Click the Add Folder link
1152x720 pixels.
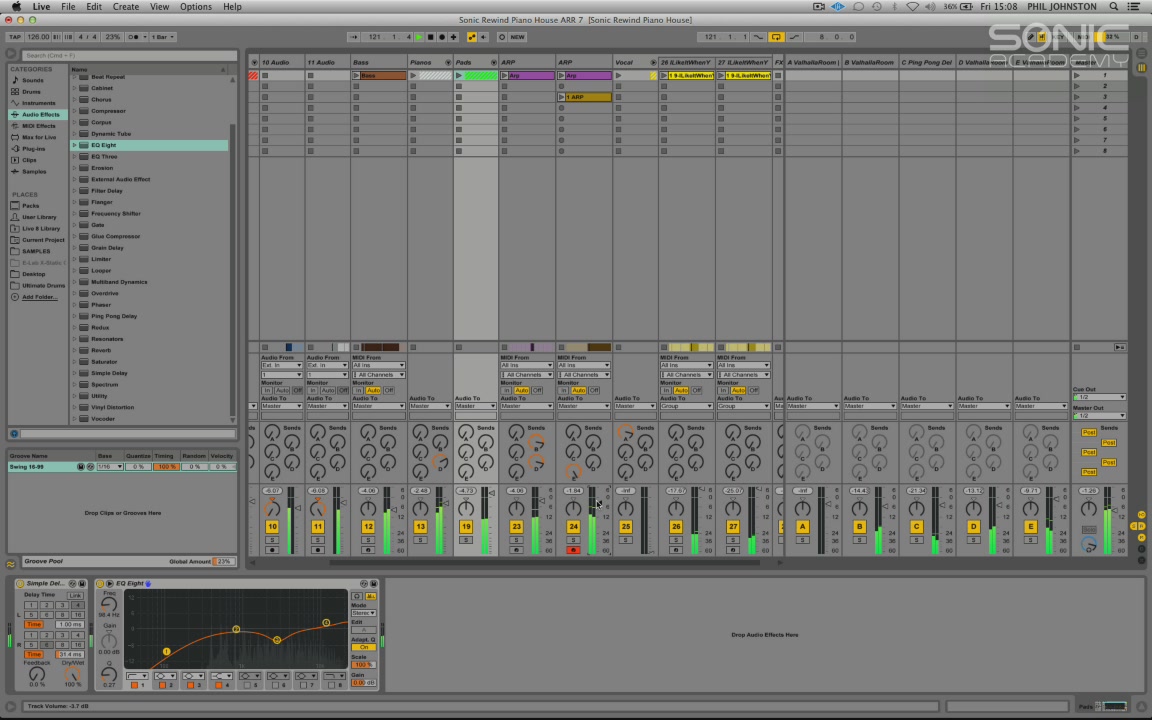coord(39,297)
